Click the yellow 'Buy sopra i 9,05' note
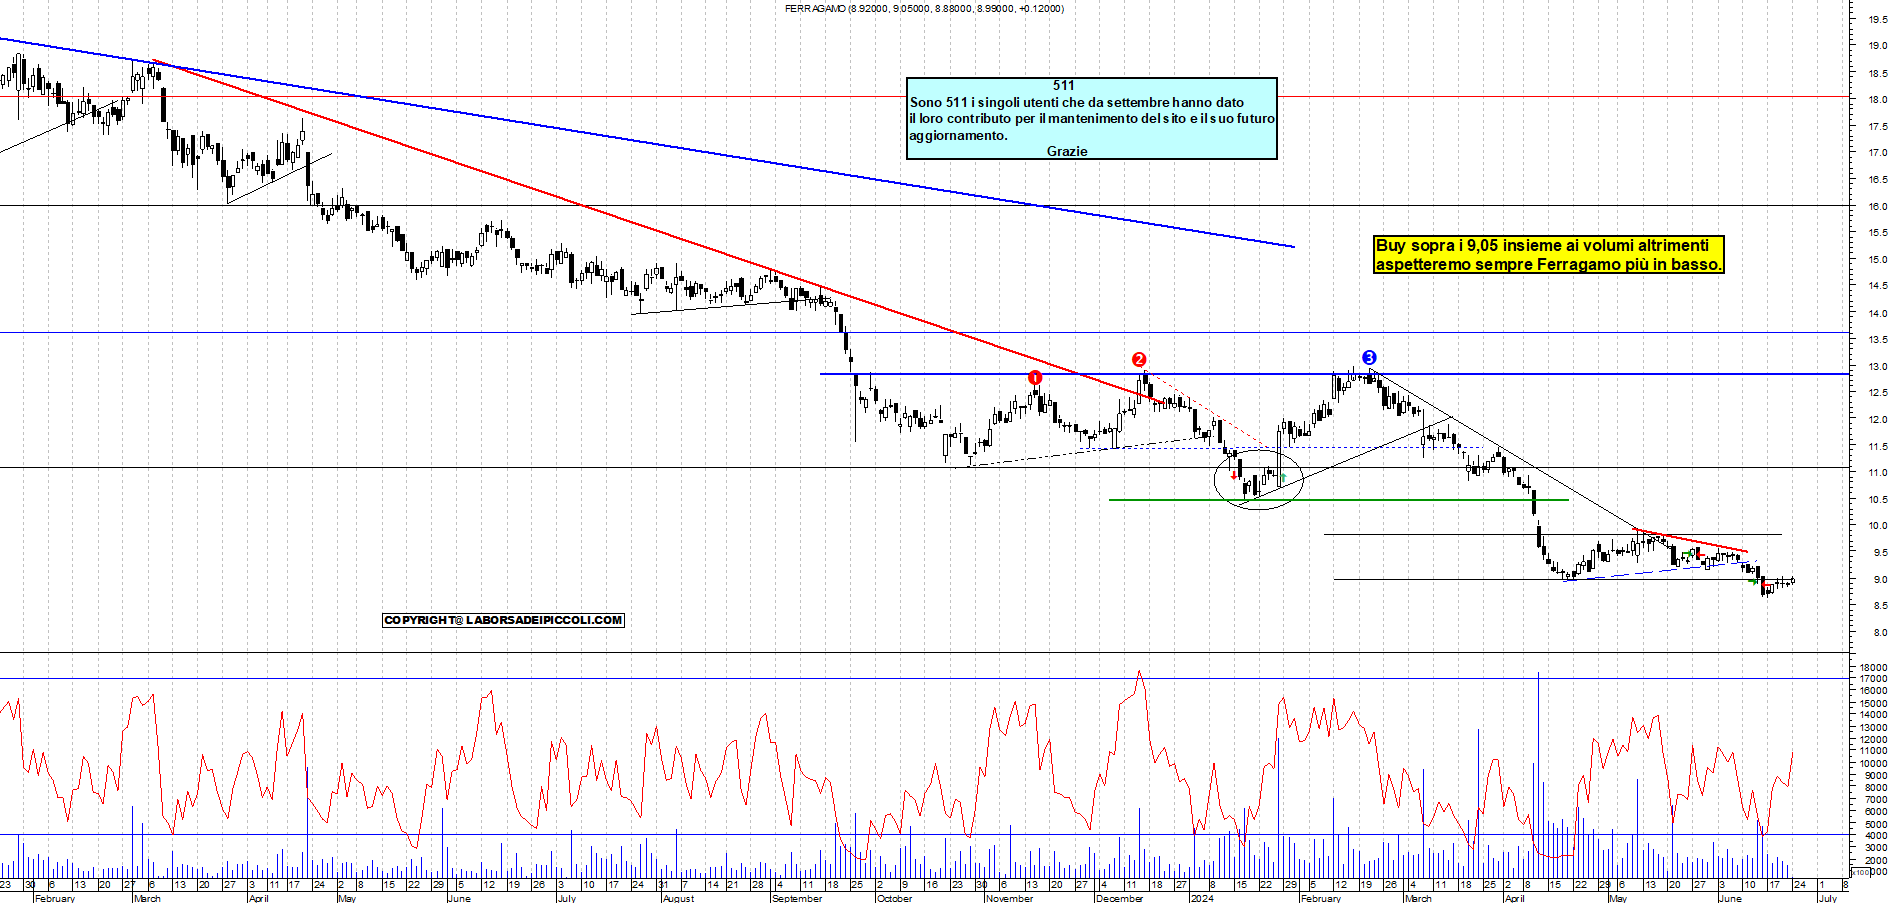 tap(1549, 255)
